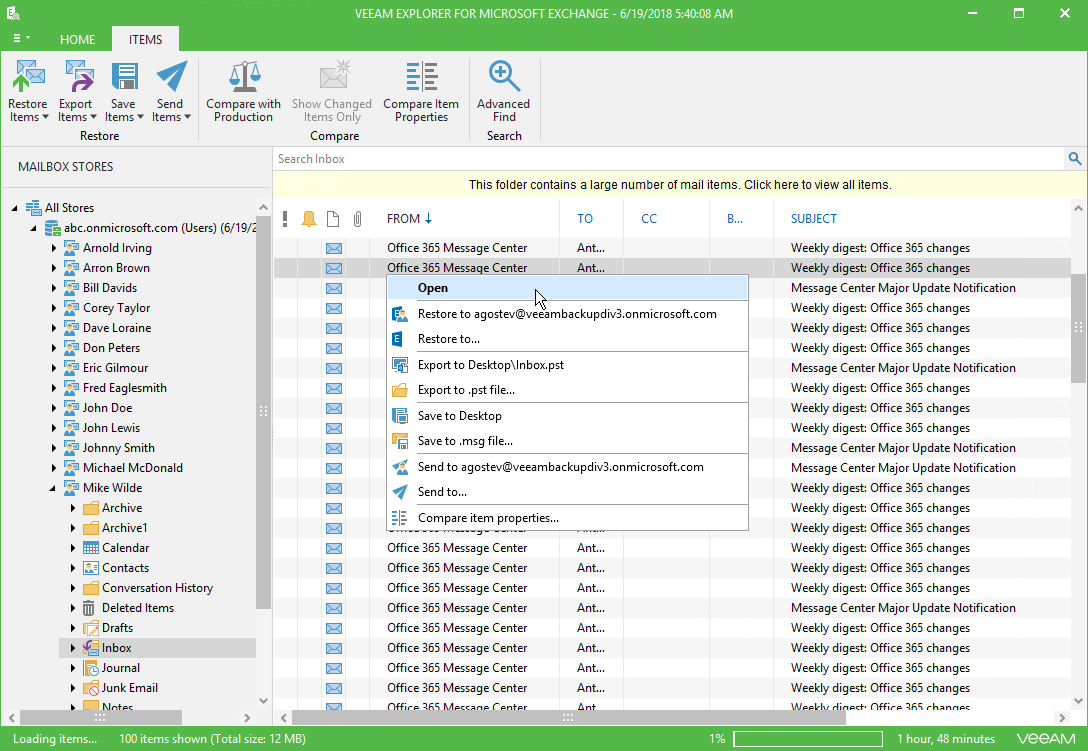
Task: Click the attachment paperclip column icon
Action: point(357,219)
